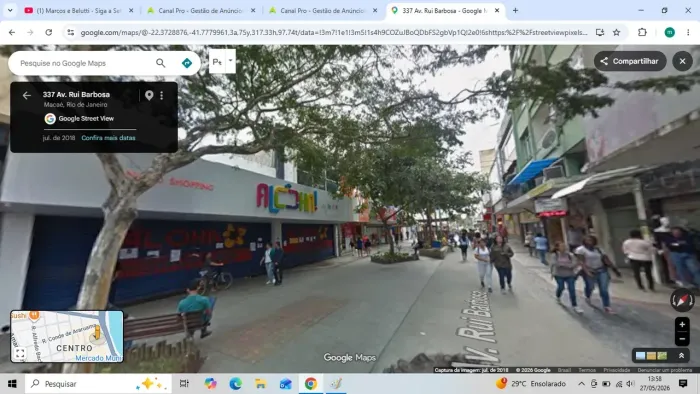Open the Chrome profile avatar

[669, 32]
